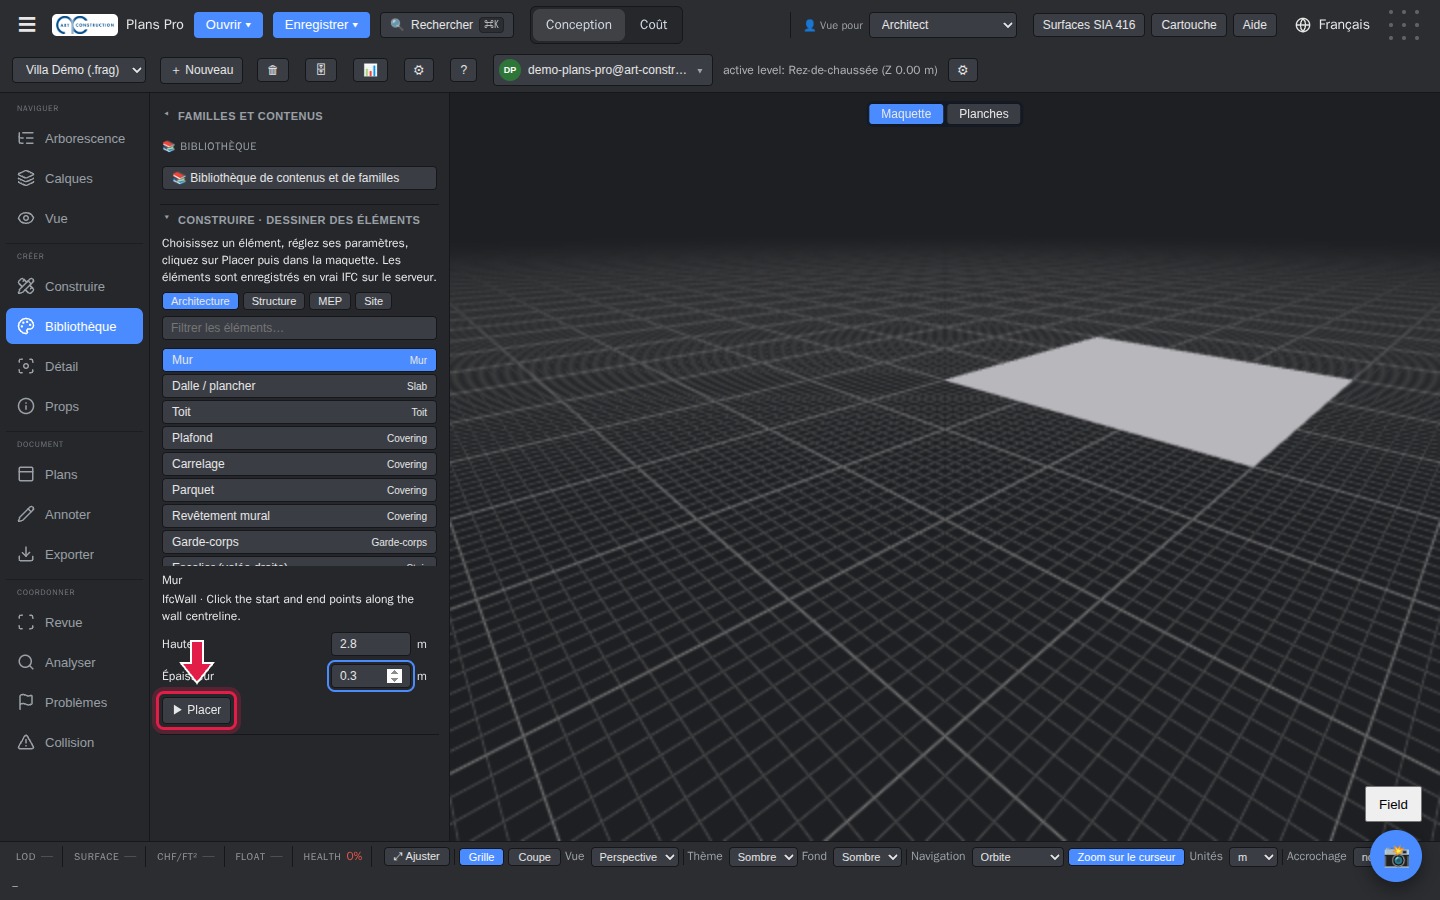Viewport: 1440px width, 900px height.
Task: Toggle the Grille grid display
Action: [481, 857]
